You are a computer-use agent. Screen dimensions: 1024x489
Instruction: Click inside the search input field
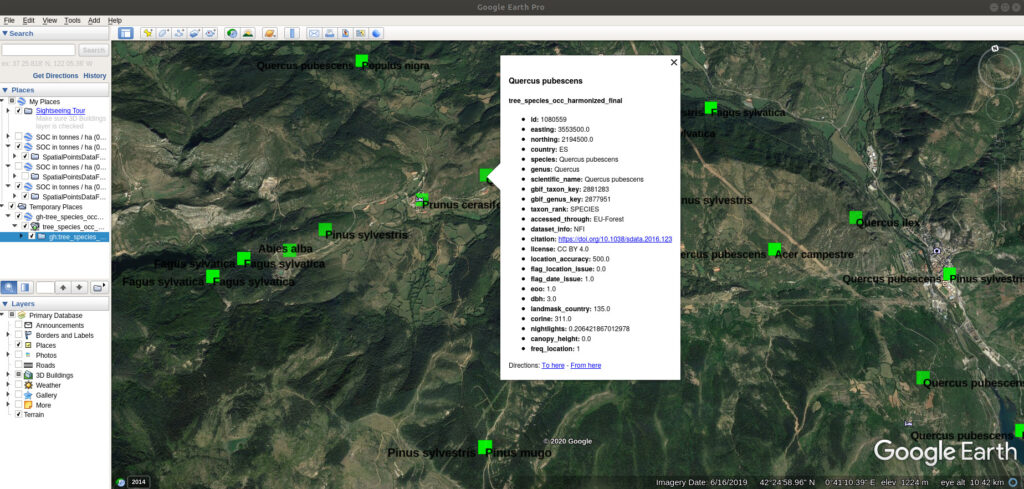pyautogui.click(x=39, y=50)
